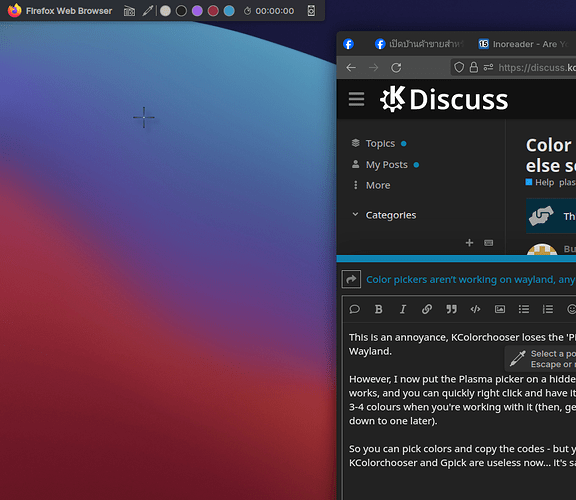Pick the purple swatch in the top panel
Image resolution: width=576 pixels, height=500 pixels.
pos(197,11)
